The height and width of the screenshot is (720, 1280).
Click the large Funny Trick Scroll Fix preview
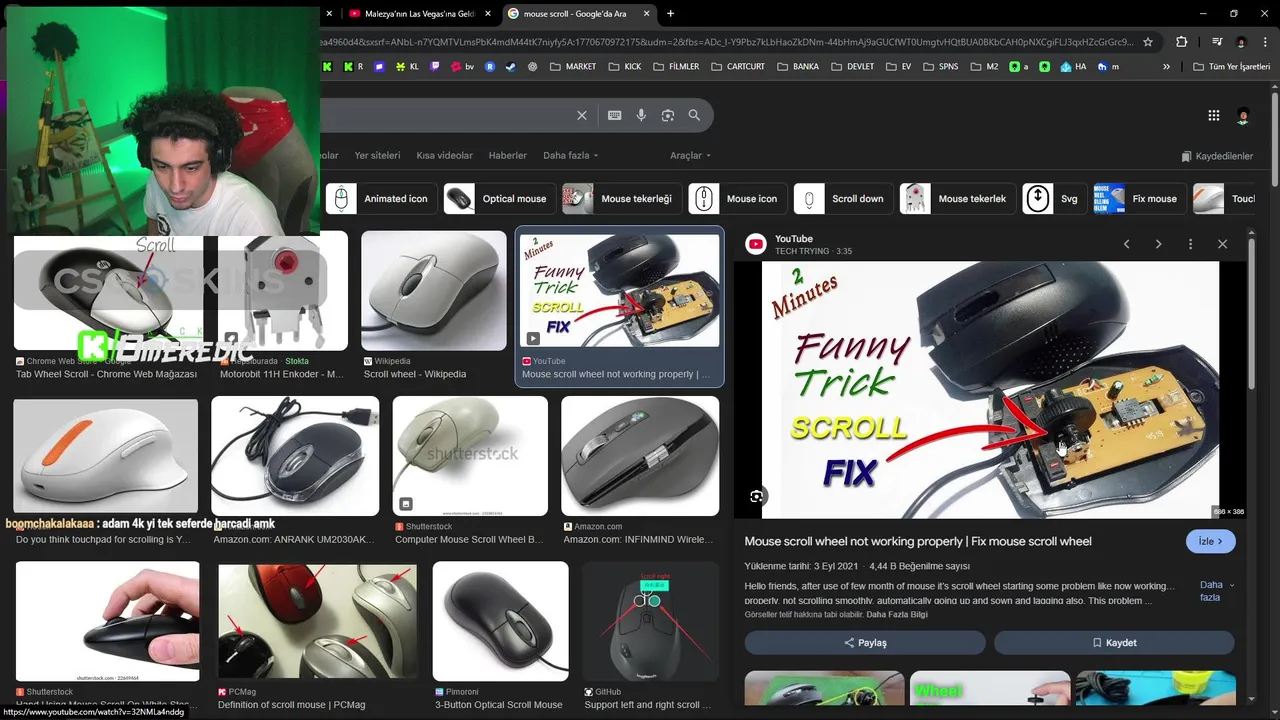pyautogui.click(x=991, y=390)
